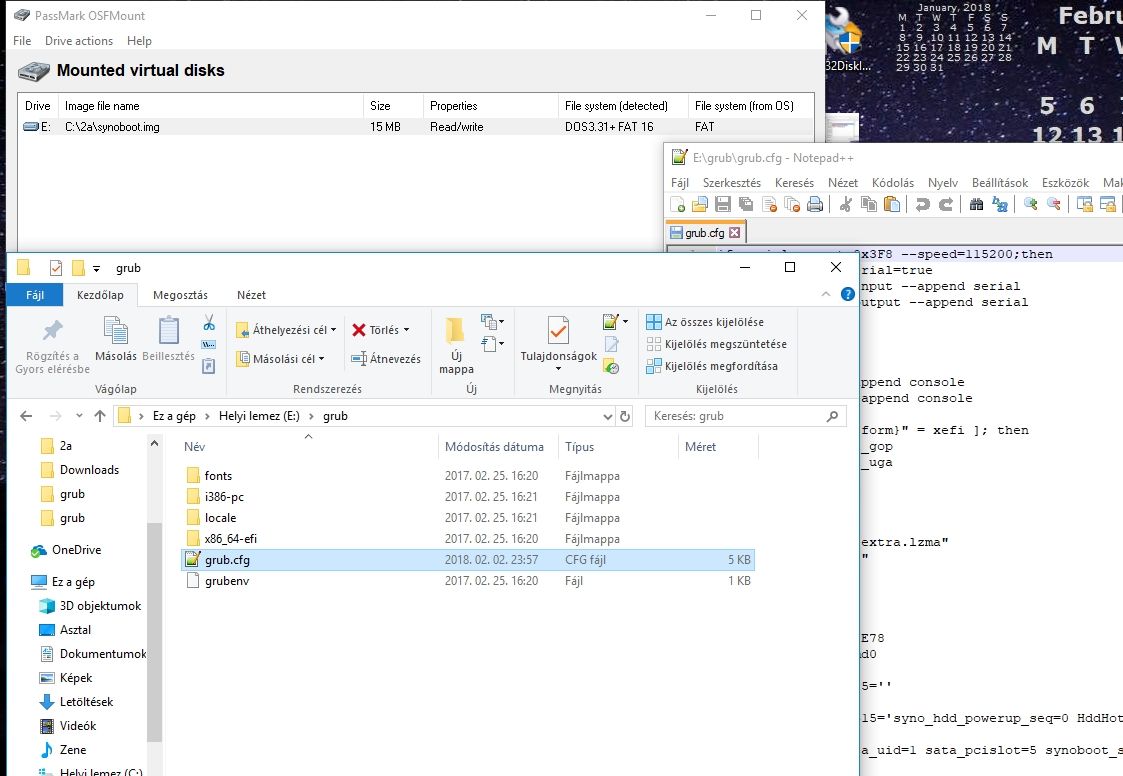
Task: Open Explorer help question mark icon
Action: pyautogui.click(x=847, y=294)
